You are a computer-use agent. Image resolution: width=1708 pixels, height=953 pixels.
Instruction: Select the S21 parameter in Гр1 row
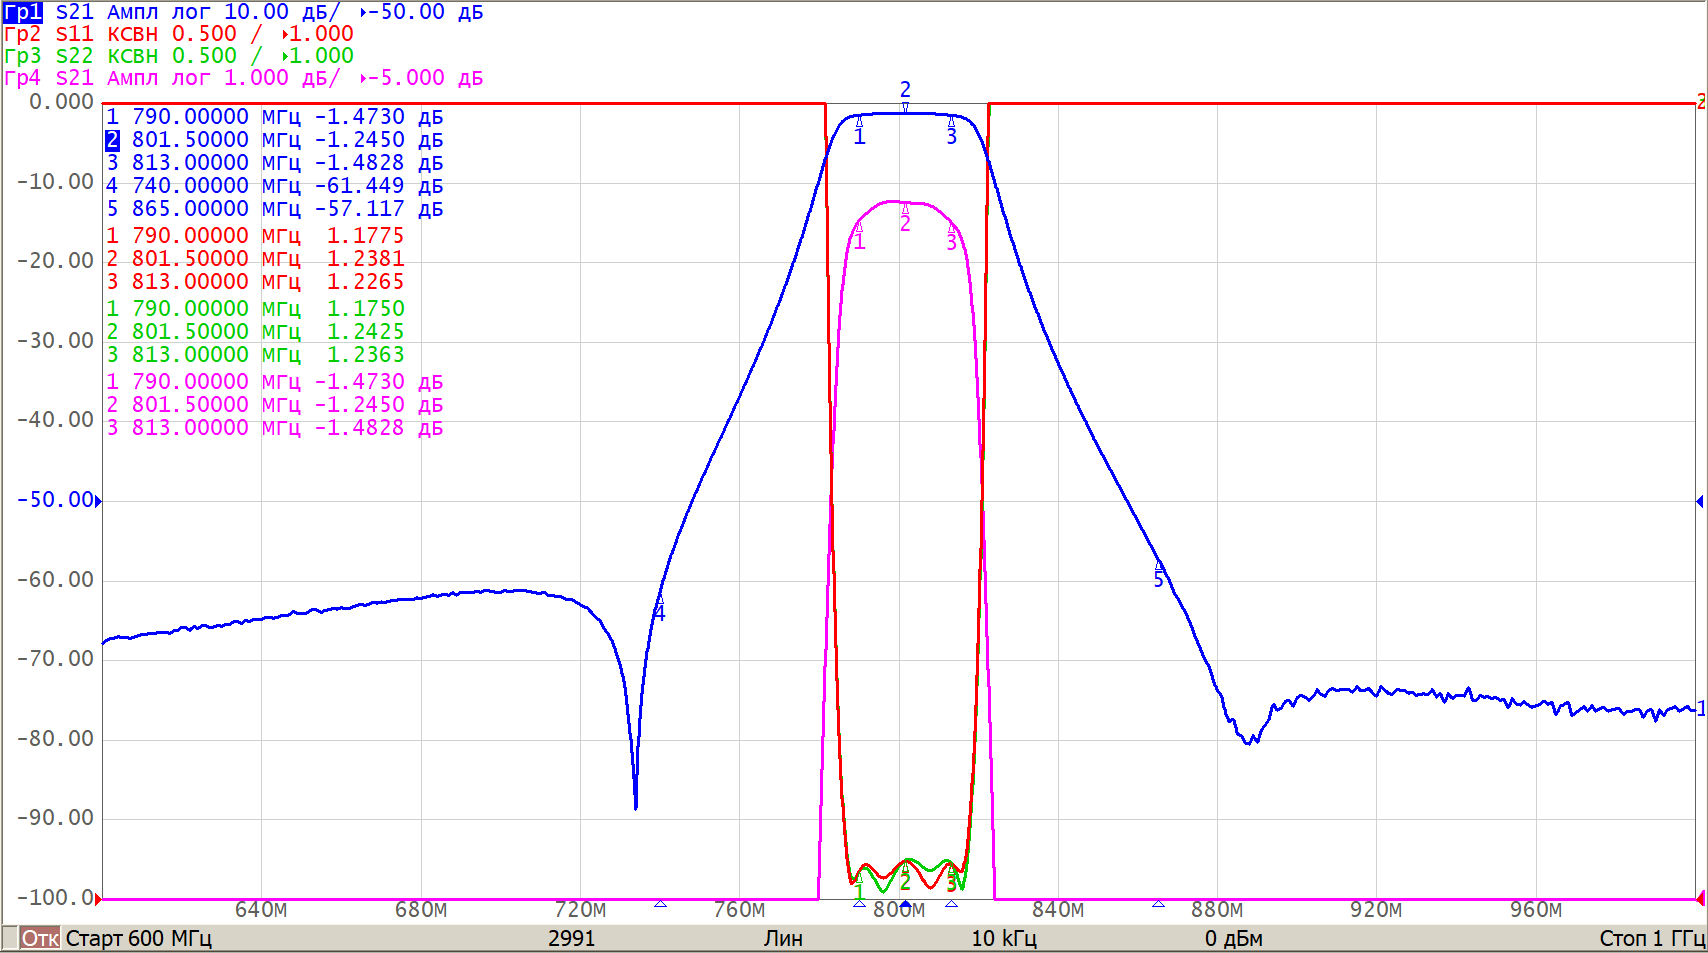coord(74,12)
